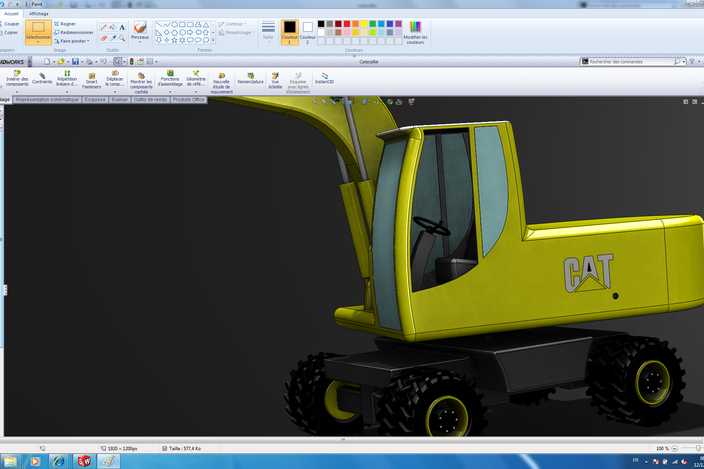Click the SolidWorks Save diskette icon
Image resolution: width=704 pixels, height=469 pixels.
pos(75,61)
